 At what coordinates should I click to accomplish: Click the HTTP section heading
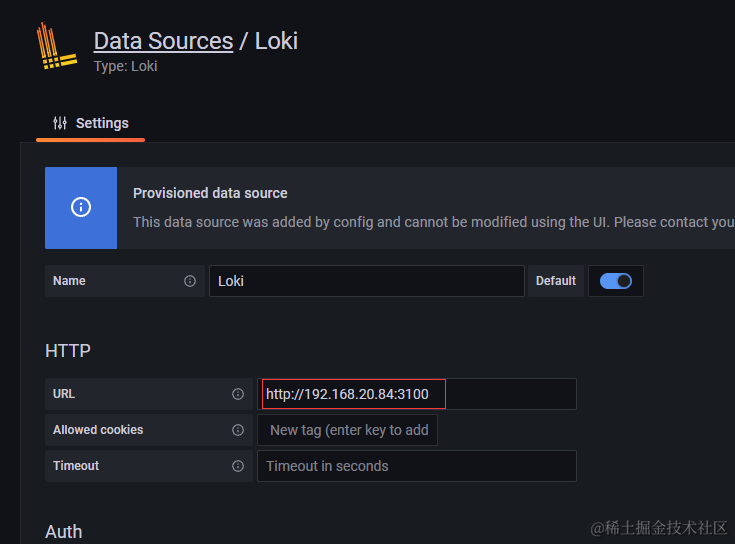(x=68, y=351)
